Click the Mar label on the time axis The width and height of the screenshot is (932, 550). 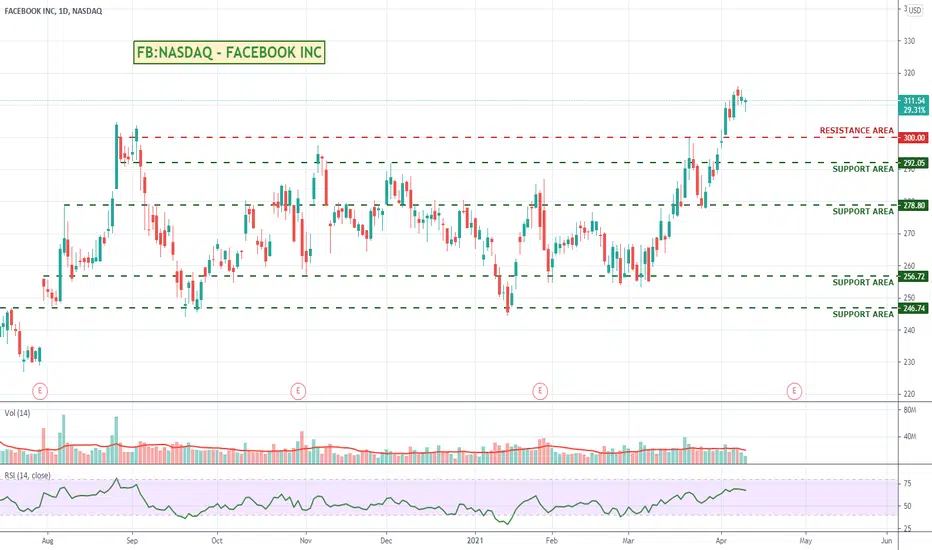tap(628, 540)
